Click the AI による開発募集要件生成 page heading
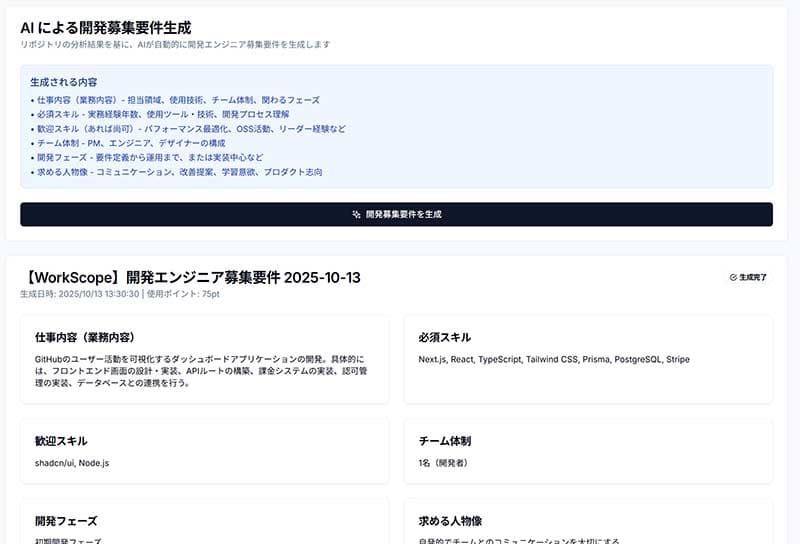 [x=105, y=27]
